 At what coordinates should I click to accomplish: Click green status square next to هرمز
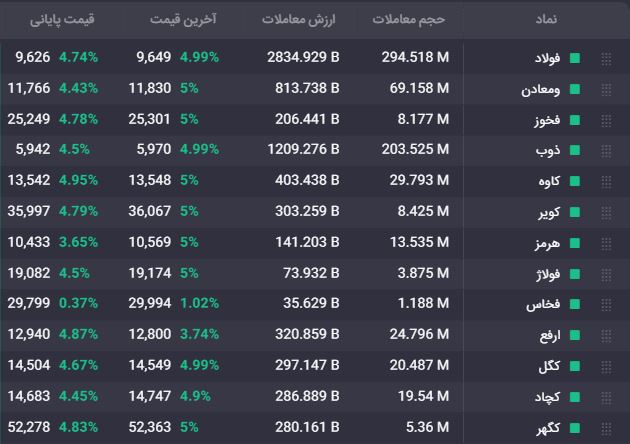(x=575, y=243)
